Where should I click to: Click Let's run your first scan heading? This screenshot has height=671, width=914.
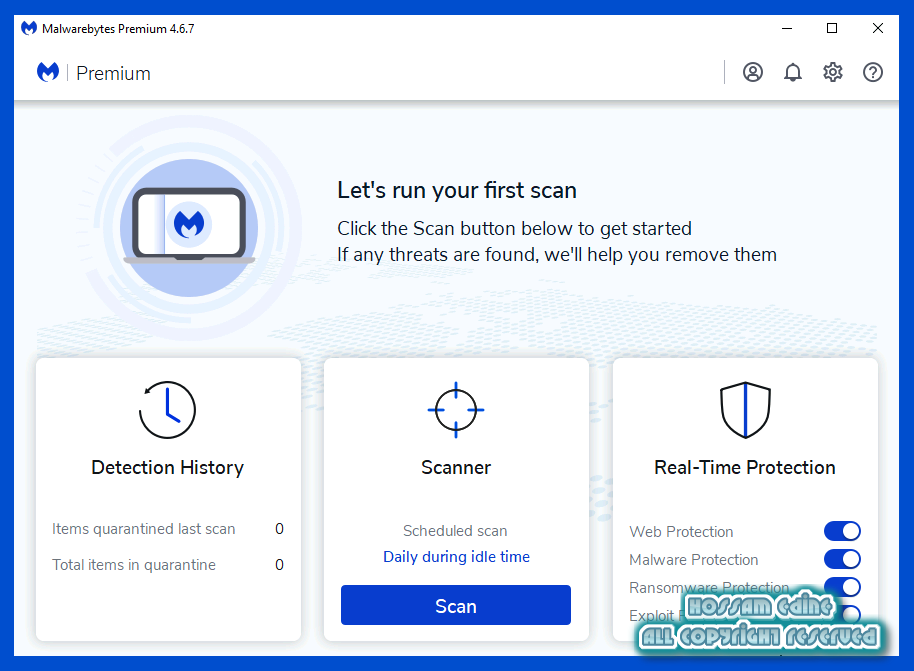pos(457,191)
